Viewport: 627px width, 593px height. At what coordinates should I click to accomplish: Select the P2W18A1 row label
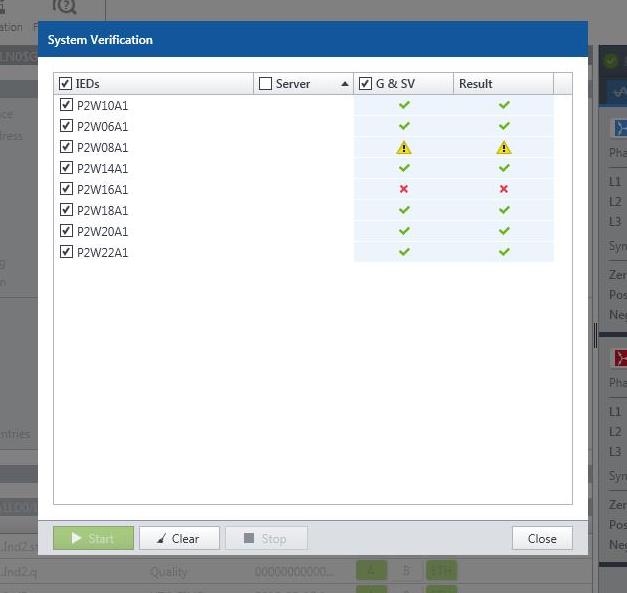click(x=102, y=210)
